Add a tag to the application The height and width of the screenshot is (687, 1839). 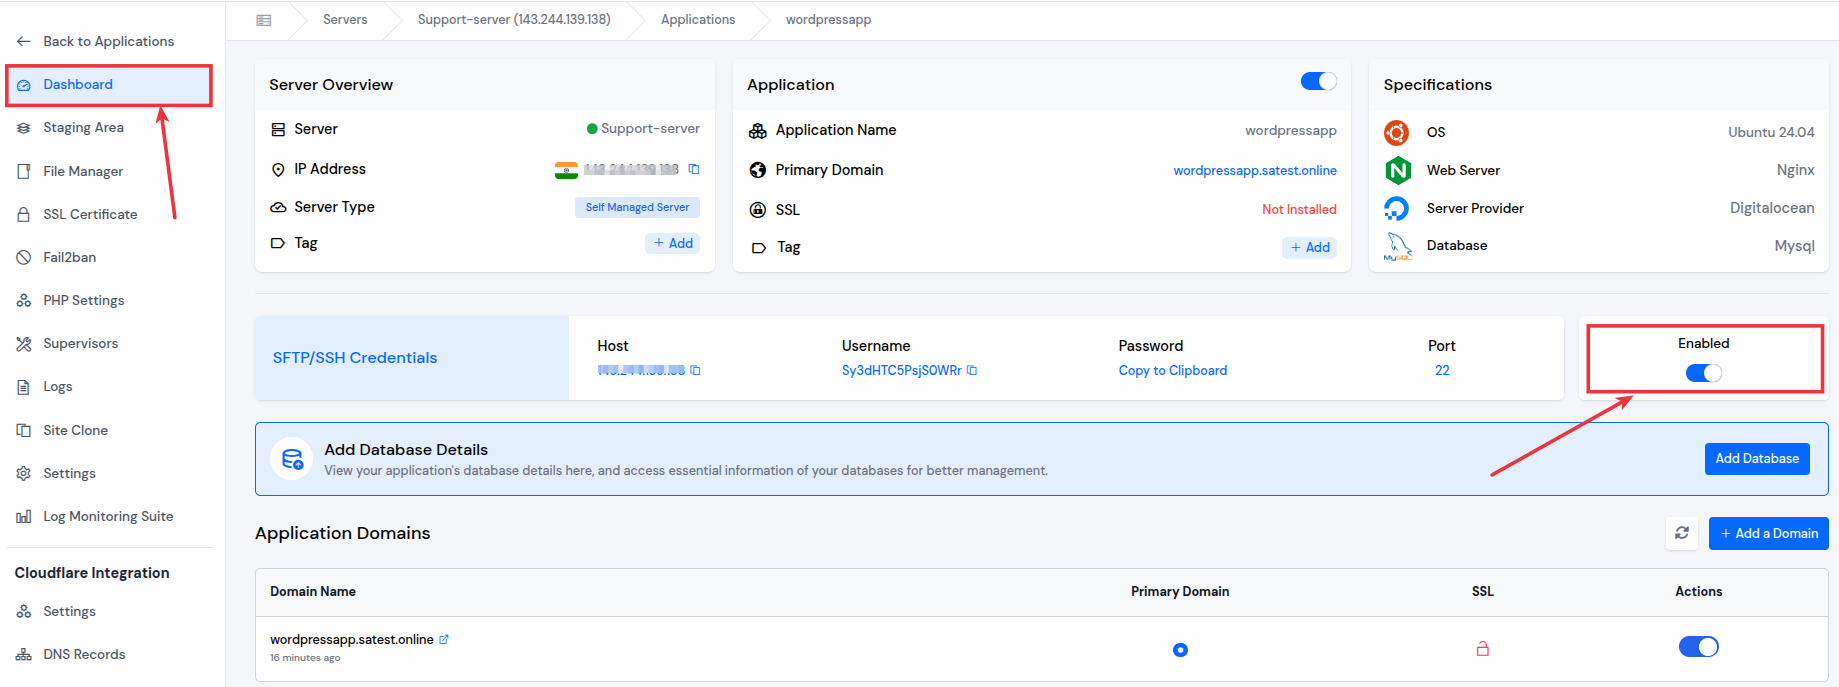pyautogui.click(x=1309, y=247)
